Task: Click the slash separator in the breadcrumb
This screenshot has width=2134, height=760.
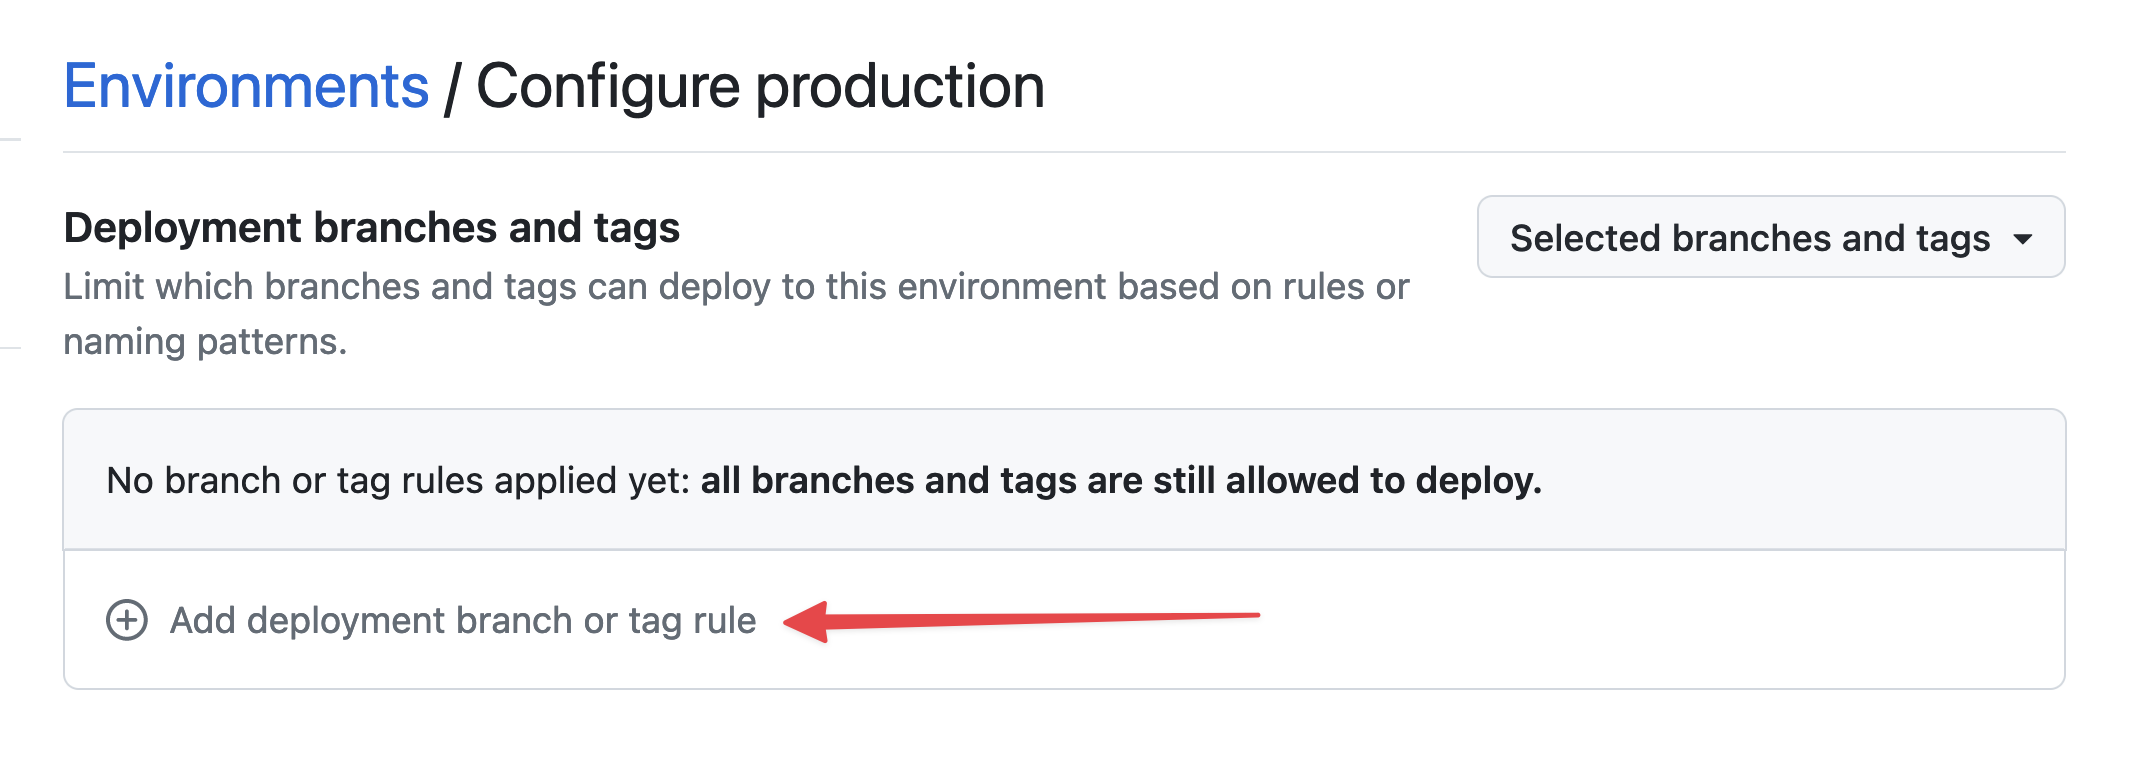Action: [x=452, y=88]
